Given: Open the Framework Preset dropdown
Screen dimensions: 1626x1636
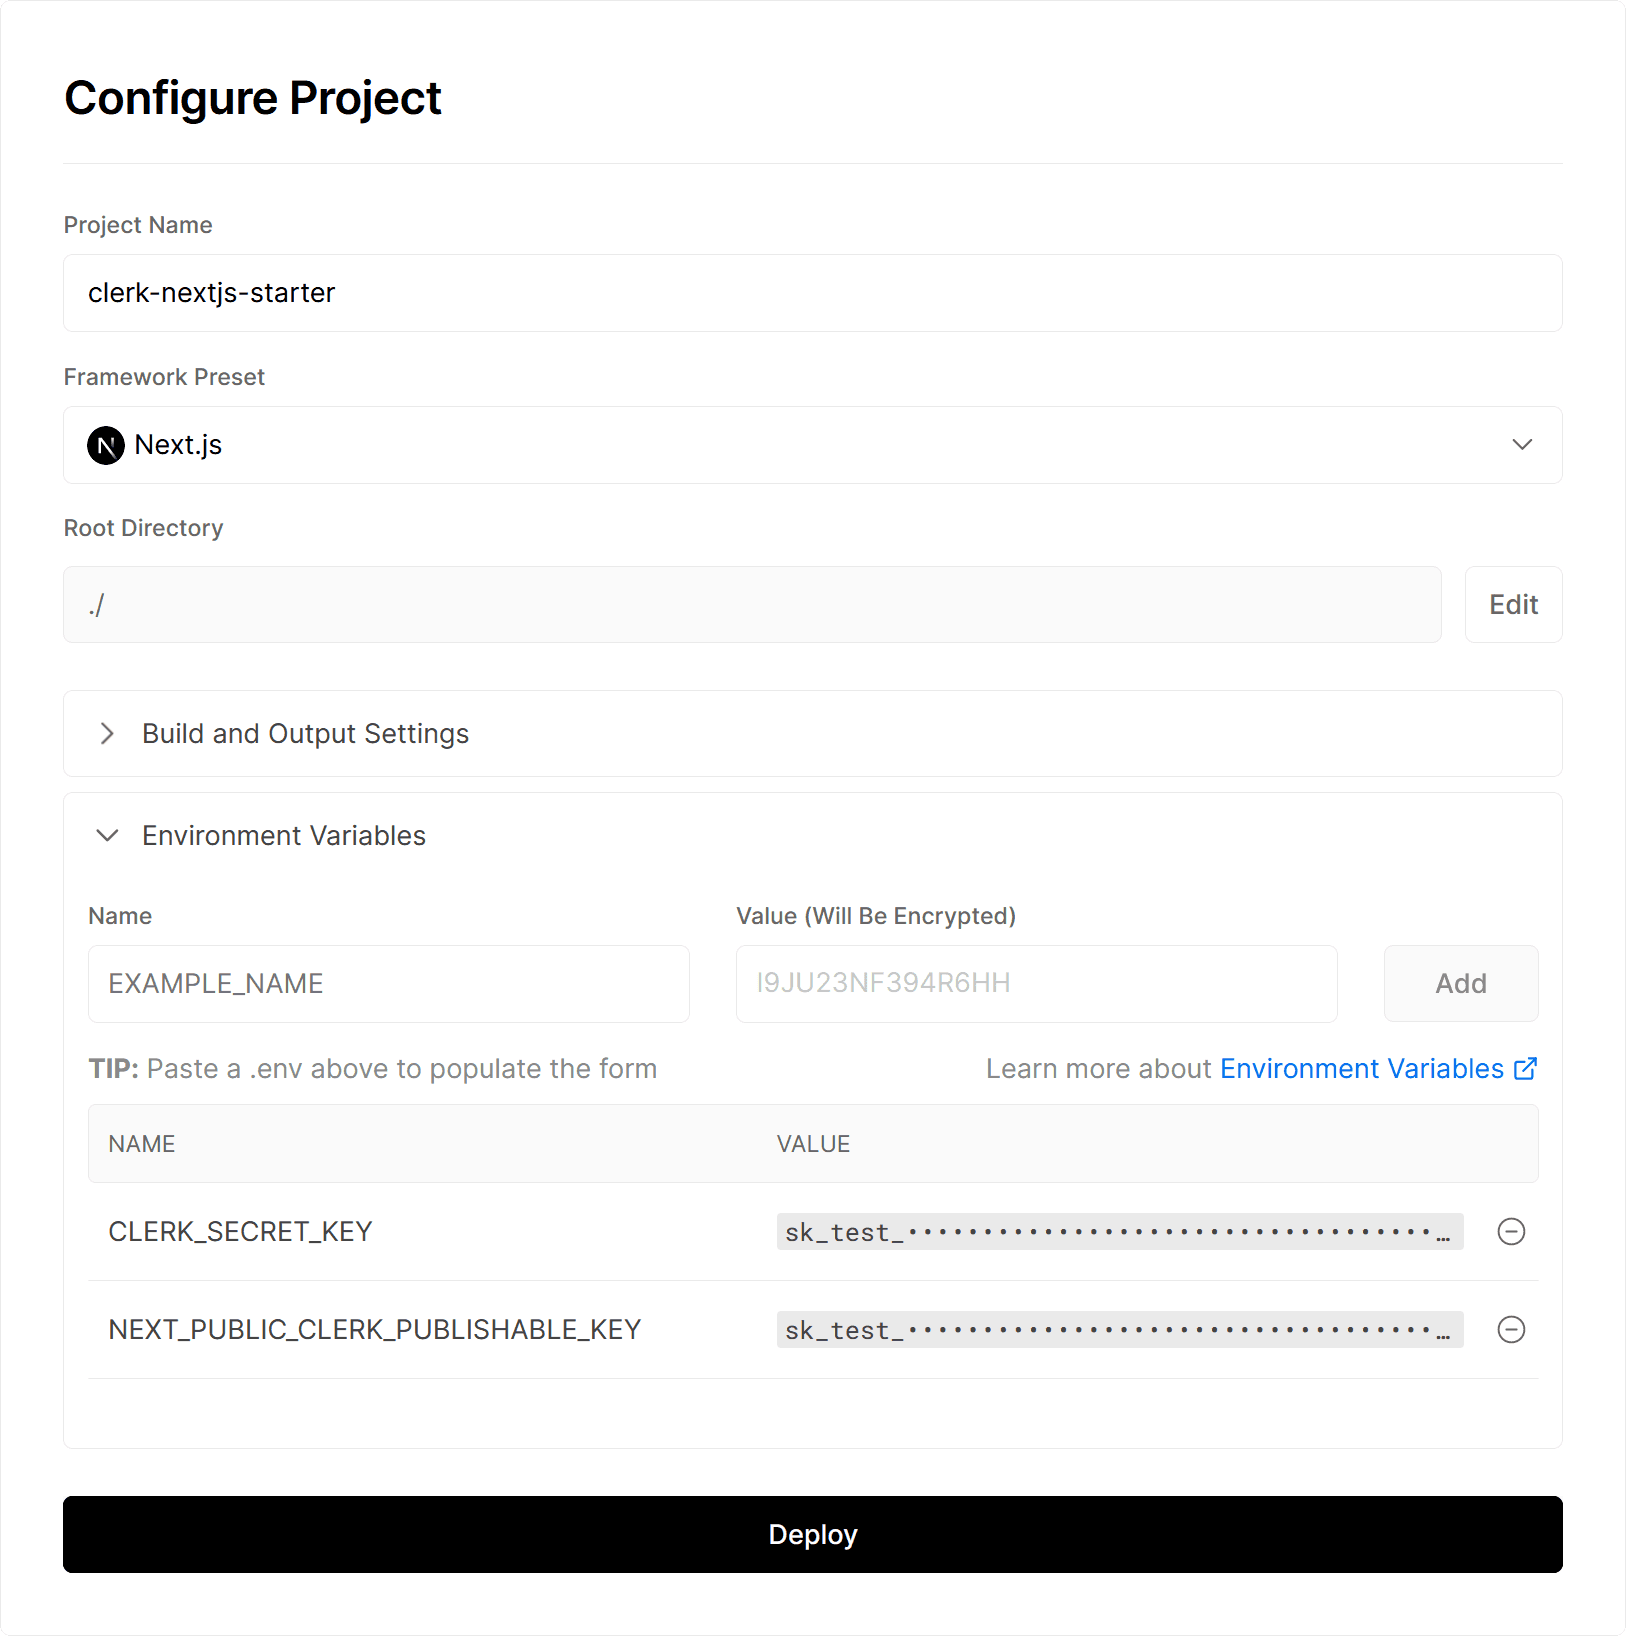Looking at the screenshot, I should point(1522,445).
